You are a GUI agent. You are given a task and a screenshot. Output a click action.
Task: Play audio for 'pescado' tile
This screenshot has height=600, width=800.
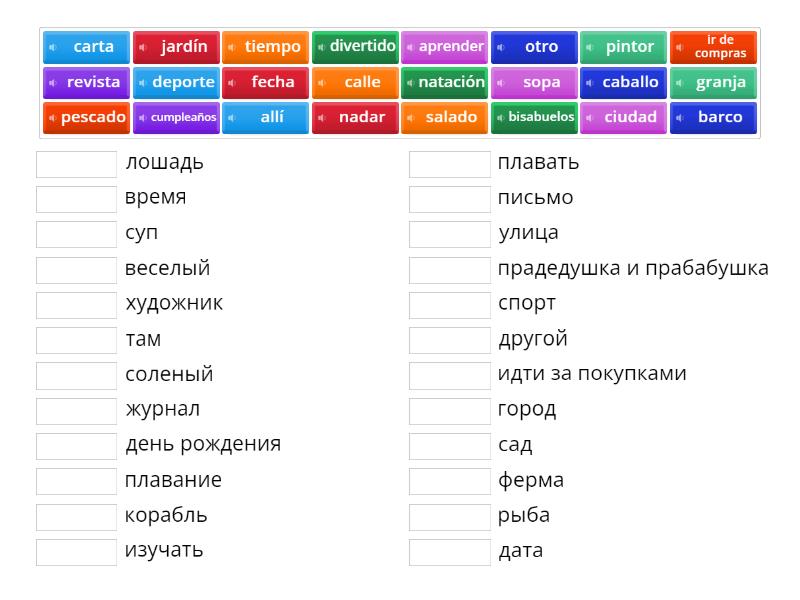point(53,118)
